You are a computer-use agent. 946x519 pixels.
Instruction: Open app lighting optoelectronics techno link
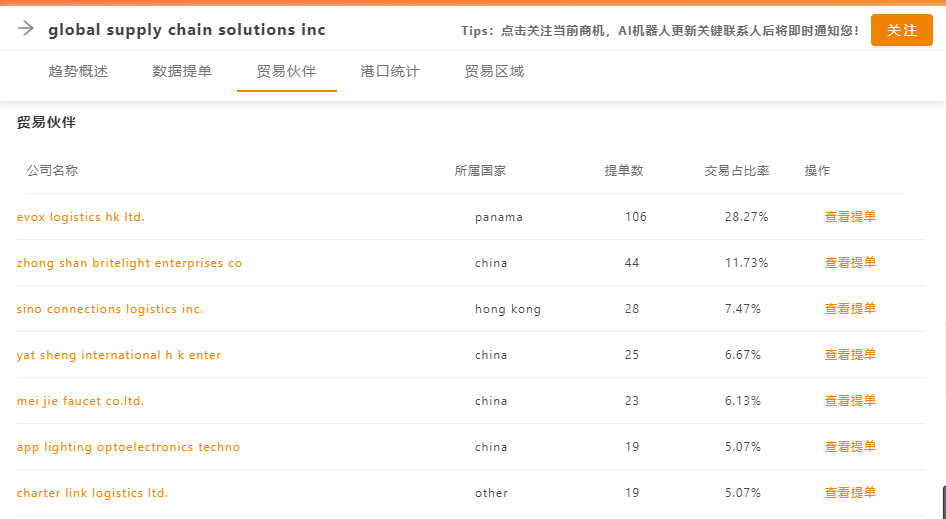pos(129,447)
